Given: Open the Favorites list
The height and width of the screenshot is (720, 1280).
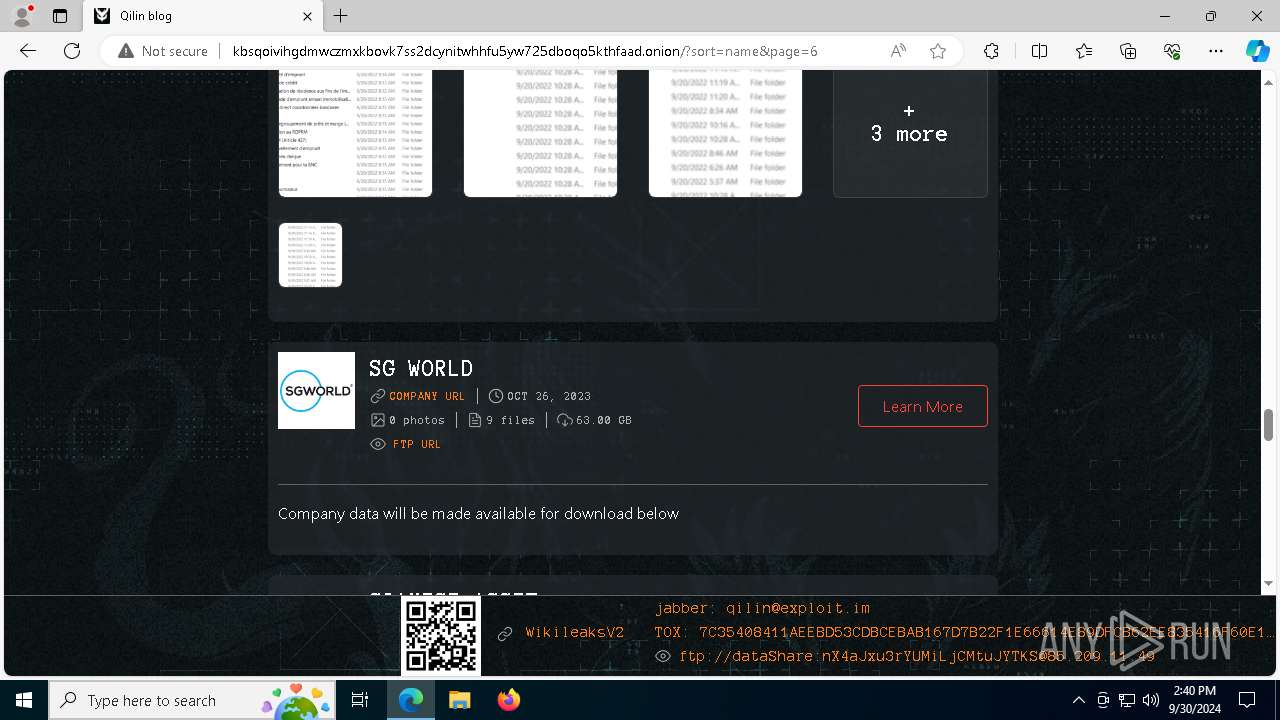Looking at the screenshot, I should click(1084, 51).
